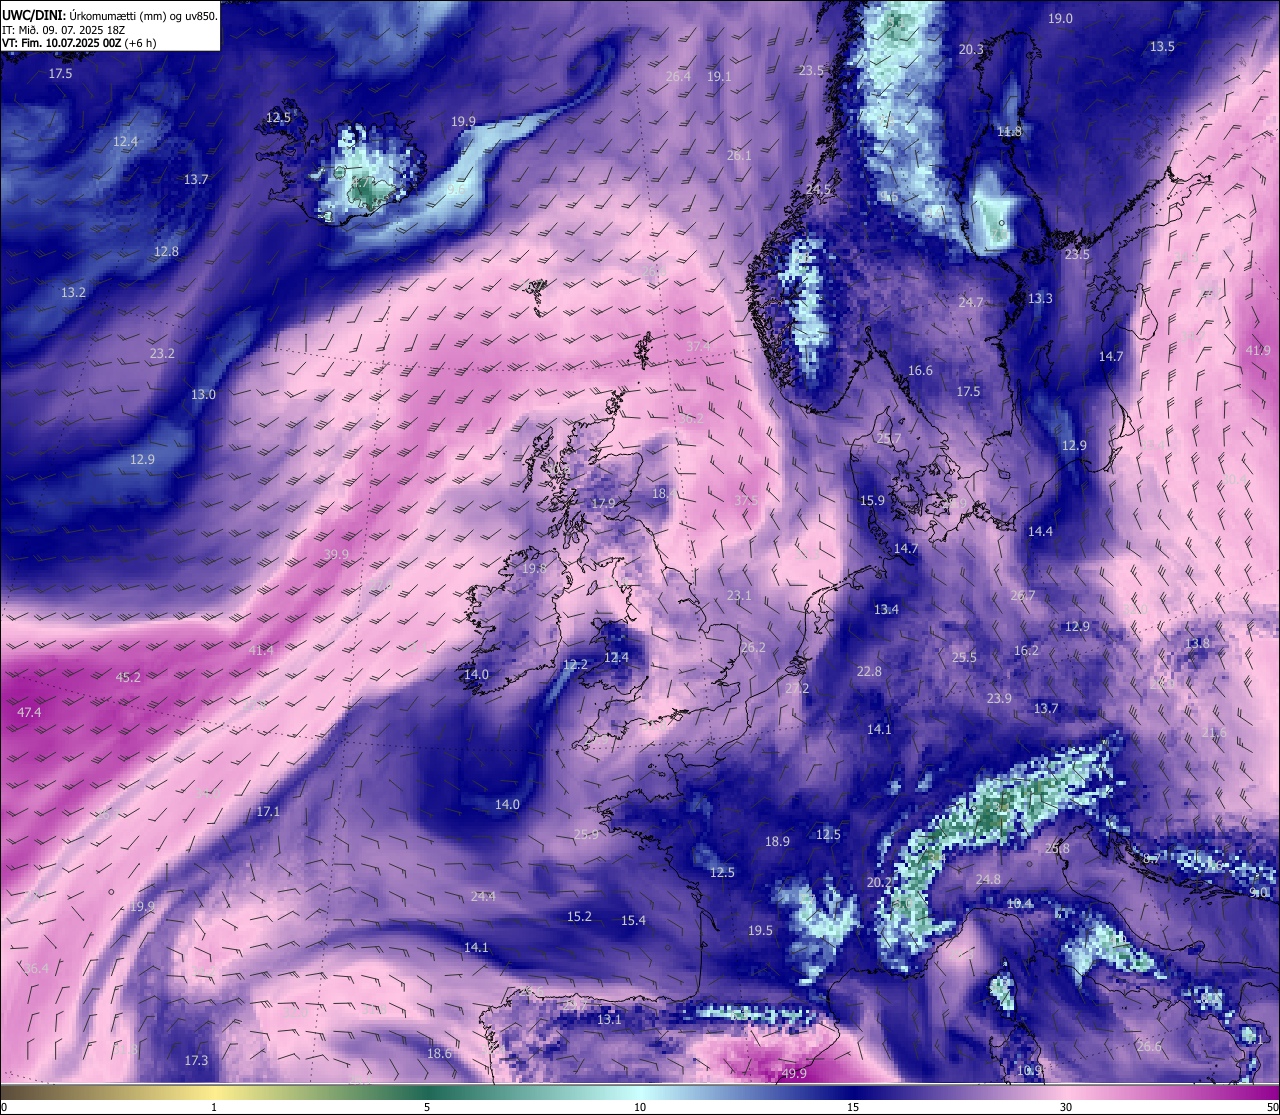This screenshot has height=1115, width=1280.
Task: Select the 18.9 value over France
Action: click(x=777, y=841)
